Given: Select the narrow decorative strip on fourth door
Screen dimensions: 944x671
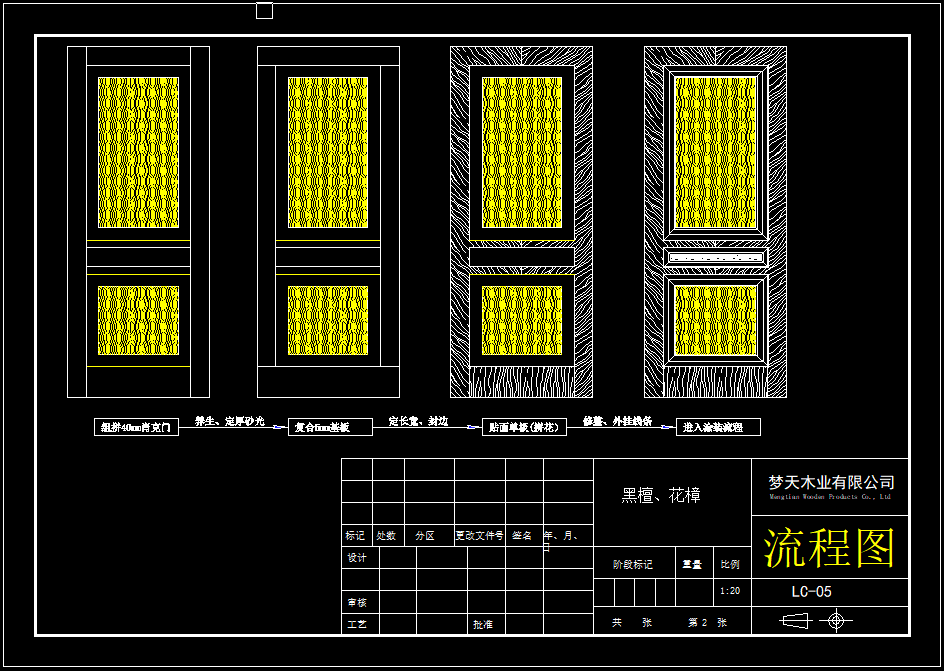Looking at the screenshot, I should (715, 258).
